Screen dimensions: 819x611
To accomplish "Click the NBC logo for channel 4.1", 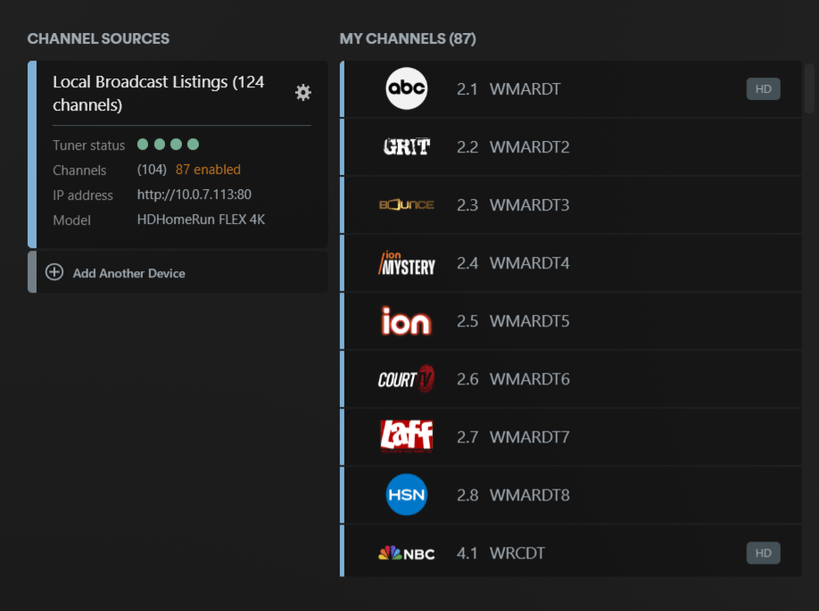I will (406, 553).
